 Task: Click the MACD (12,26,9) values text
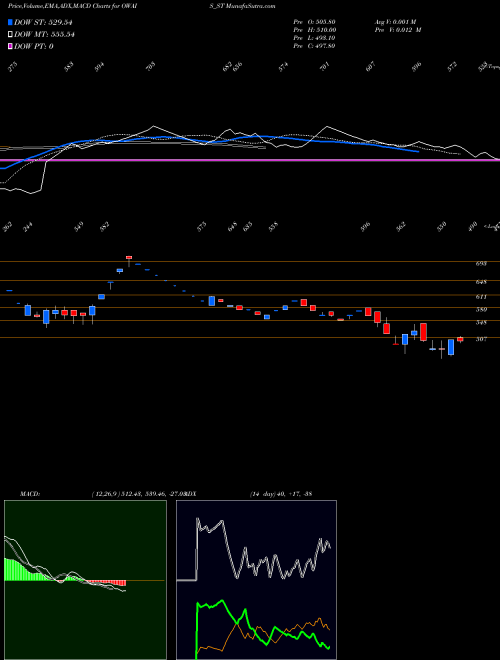pos(138,494)
